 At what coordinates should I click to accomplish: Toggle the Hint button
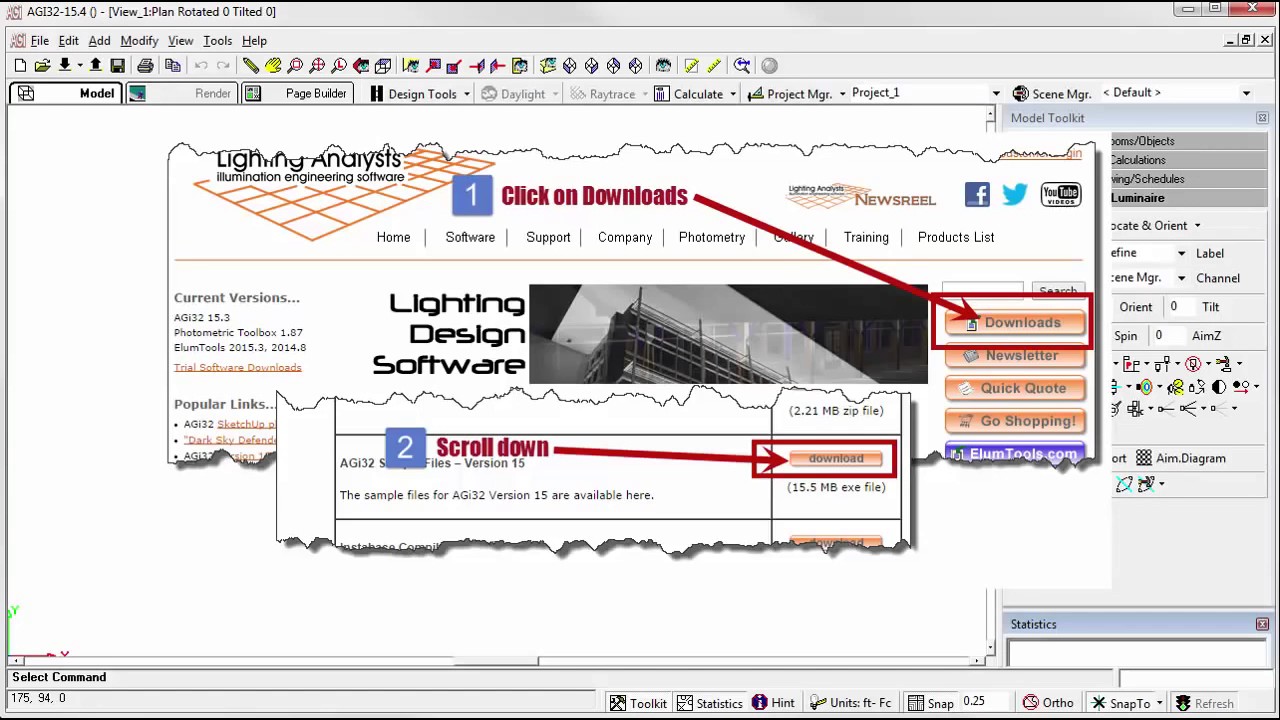pos(773,703)
